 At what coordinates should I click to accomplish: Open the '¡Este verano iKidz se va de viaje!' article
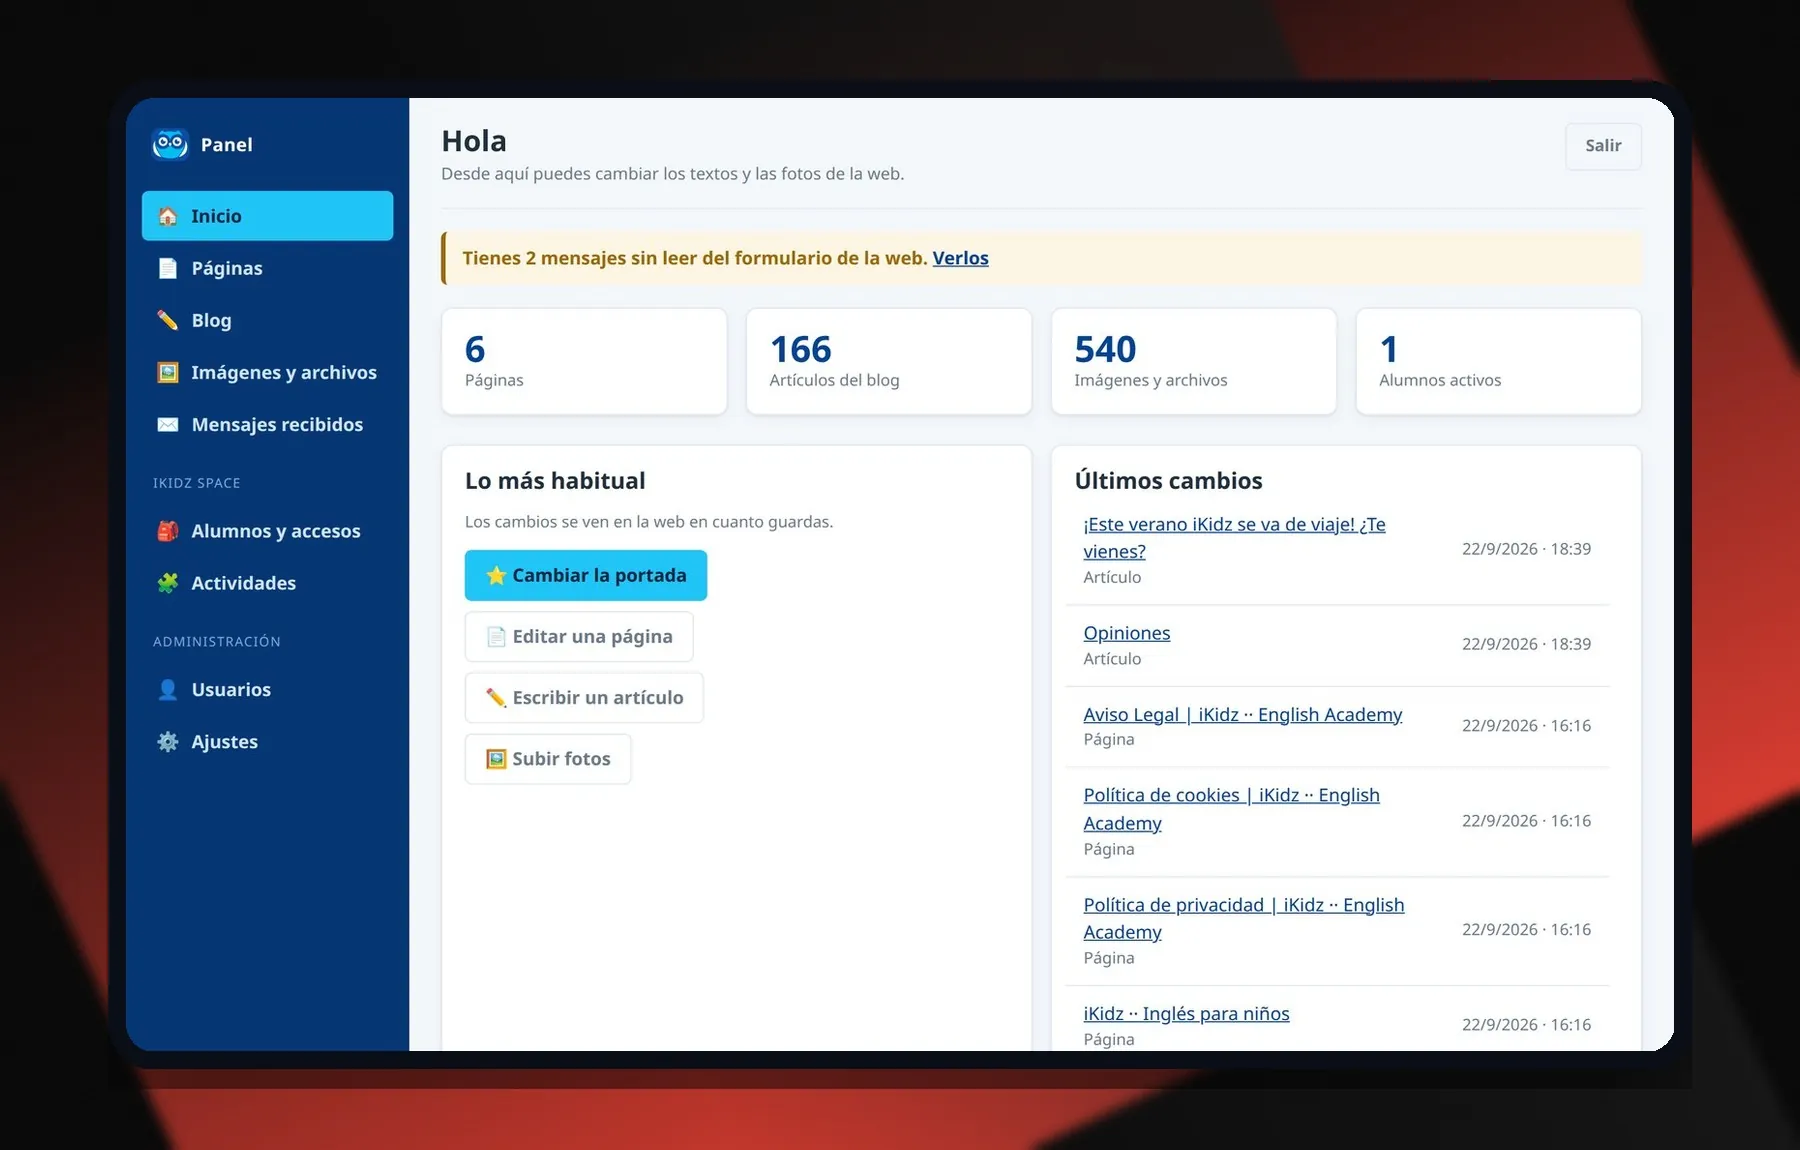[1234, 538]
